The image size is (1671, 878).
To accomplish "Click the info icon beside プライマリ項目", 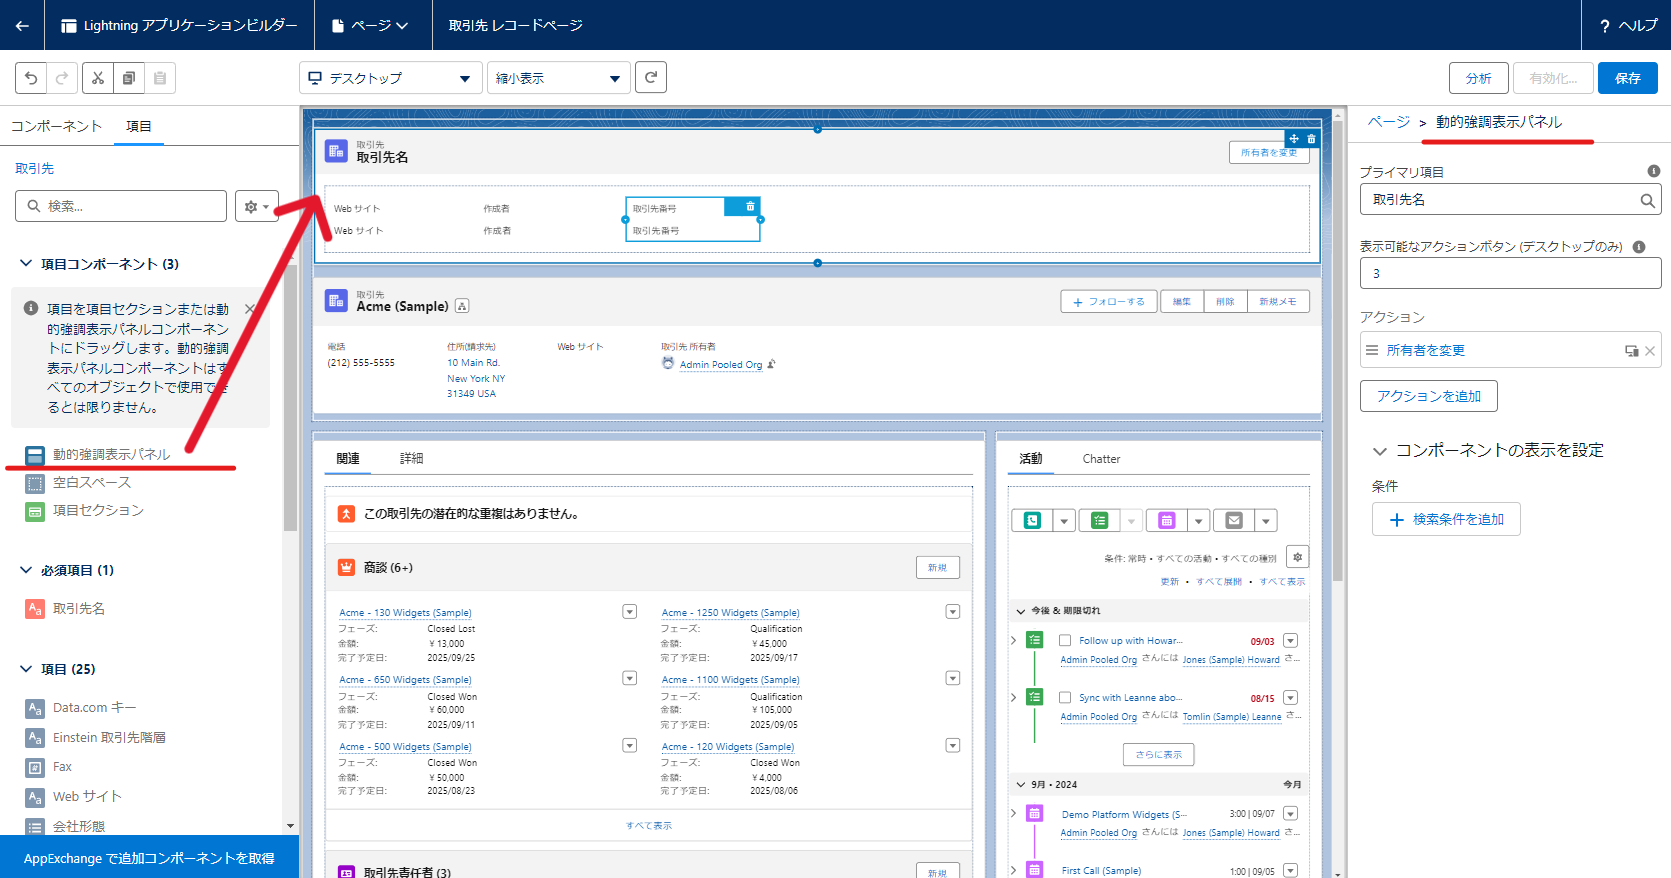I will tap(1653, 171).
